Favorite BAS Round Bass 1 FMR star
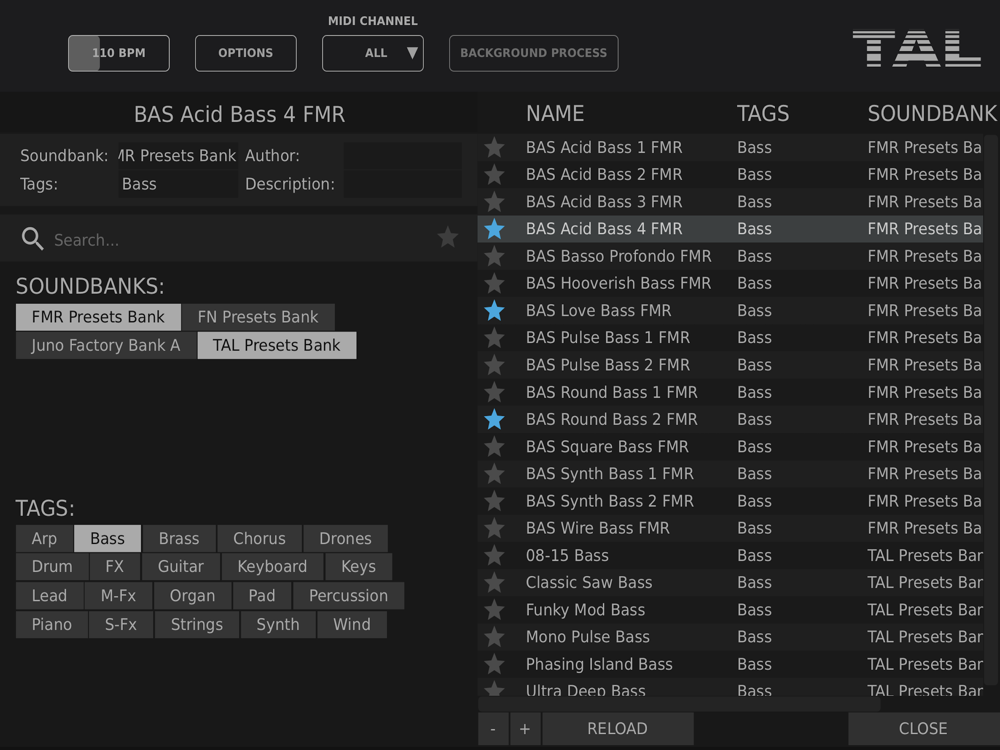This screenshot has width=1000, height=750. tap(494, 392)
